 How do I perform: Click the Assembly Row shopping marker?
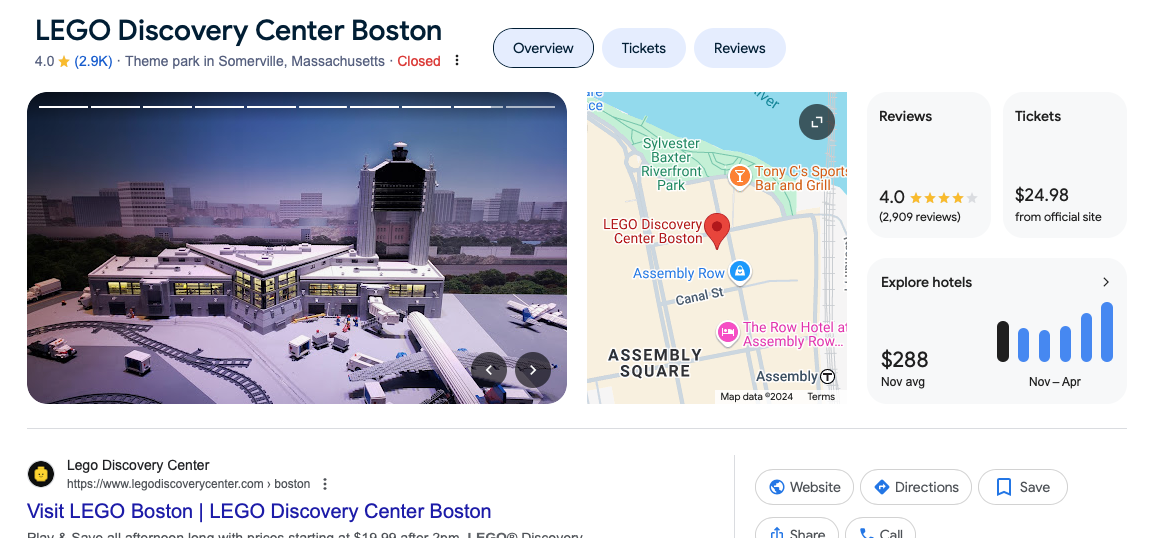[739, 272]
